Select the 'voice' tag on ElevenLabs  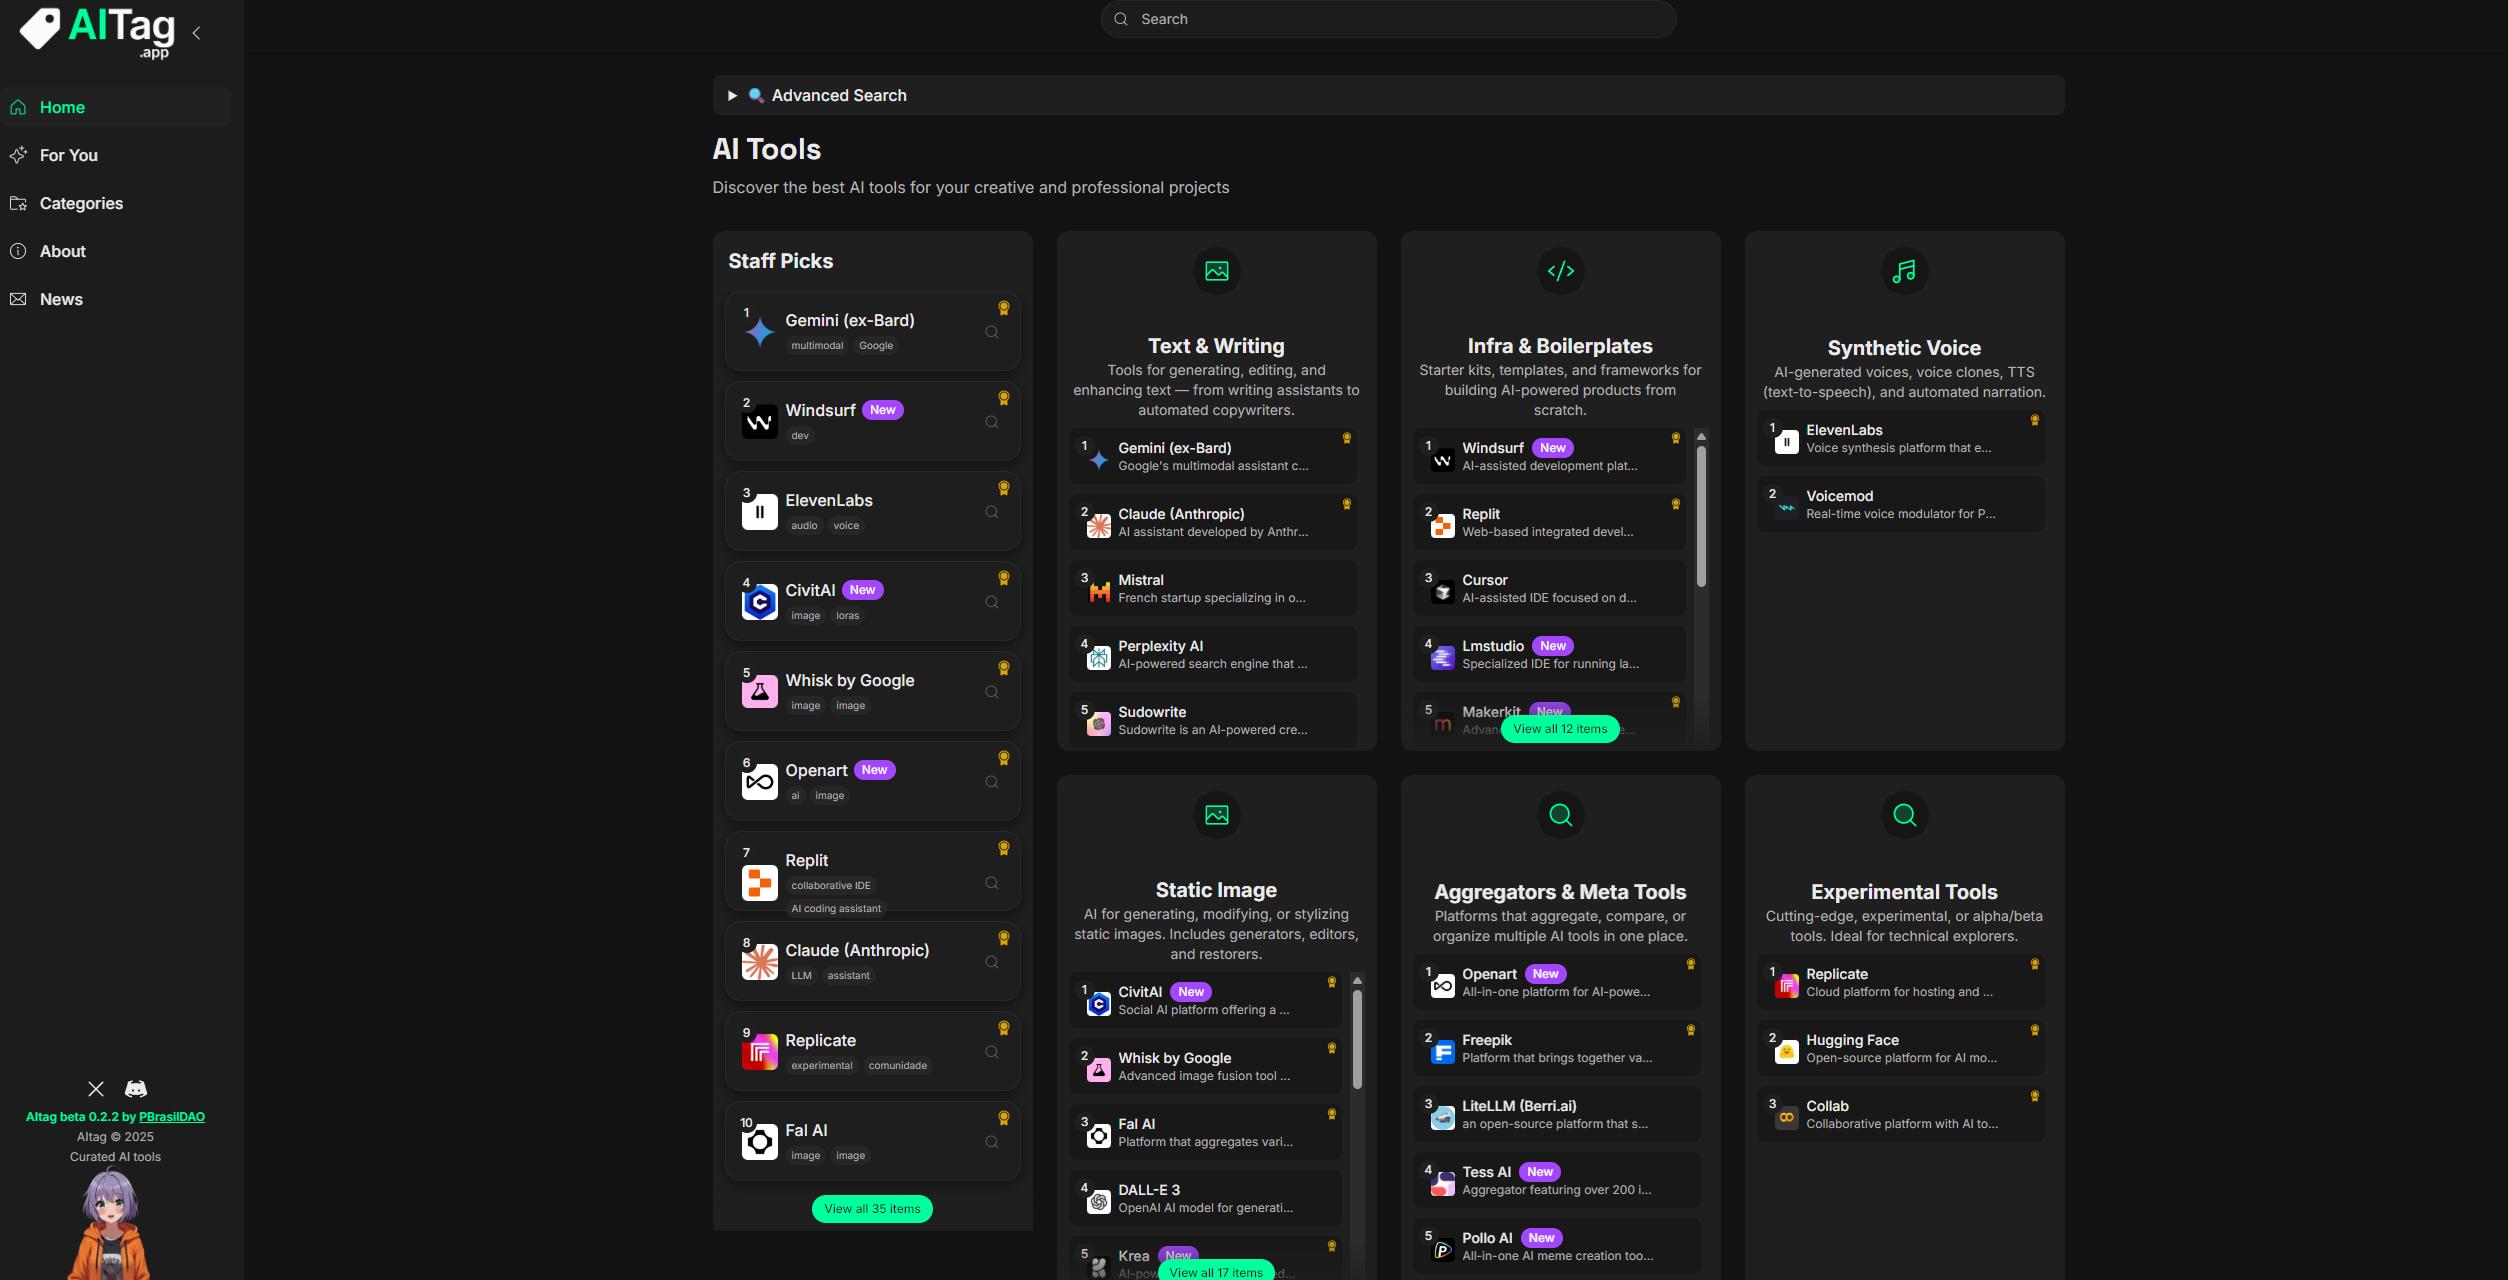(x=846, y=526)
